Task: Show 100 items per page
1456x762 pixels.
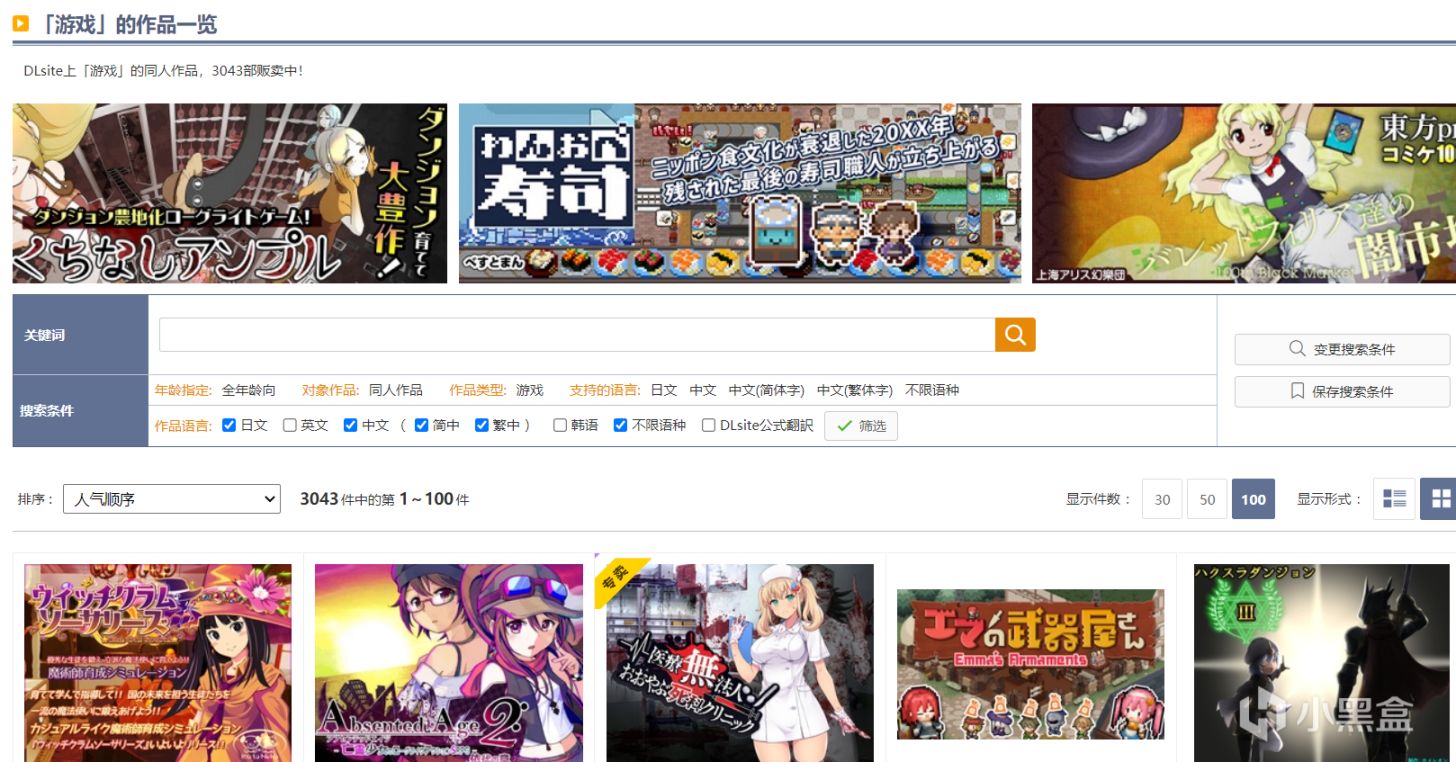Action: pos(1253,499)
